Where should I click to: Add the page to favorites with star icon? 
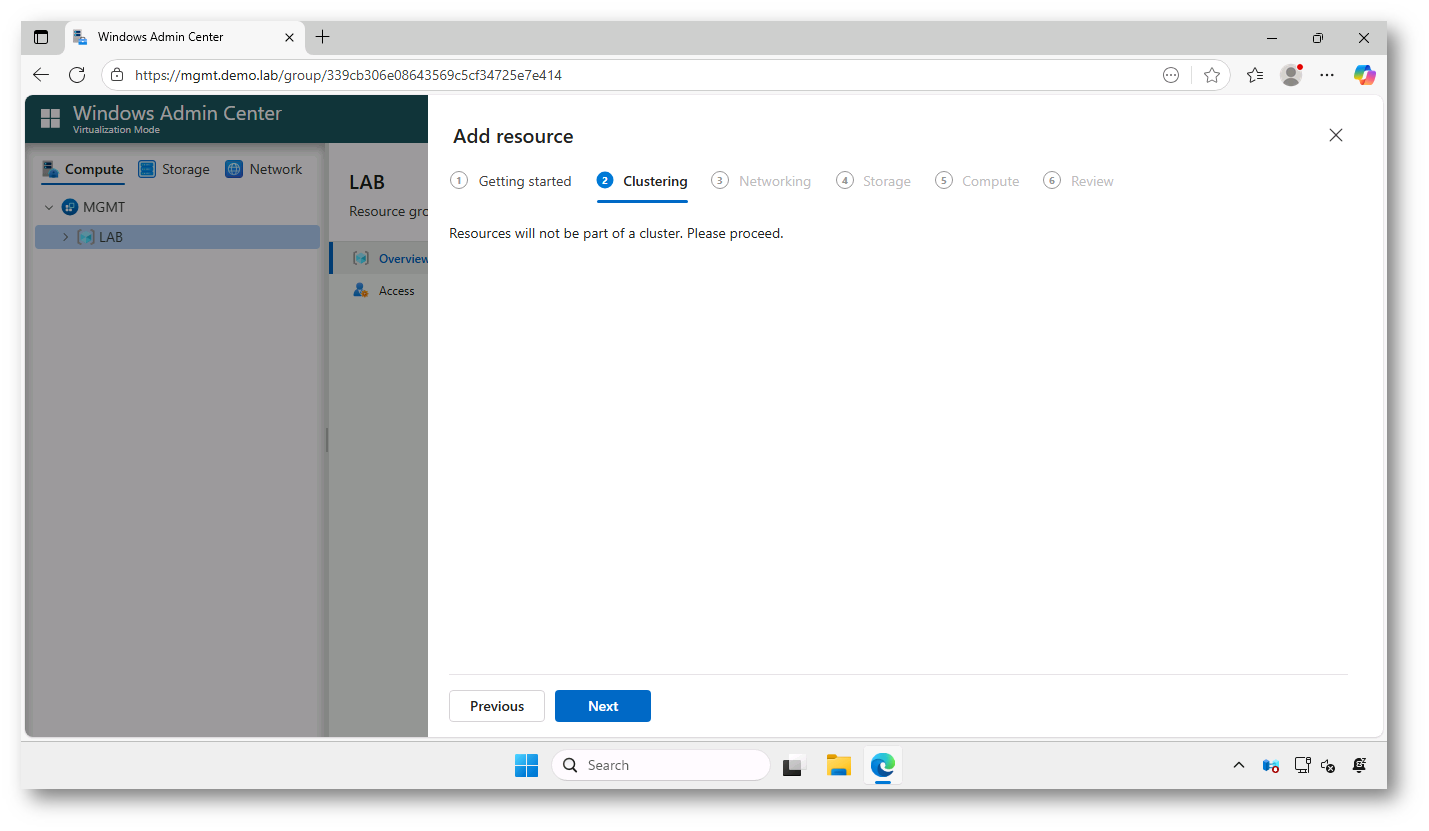pyautogui.click(x=1212, y=74)
